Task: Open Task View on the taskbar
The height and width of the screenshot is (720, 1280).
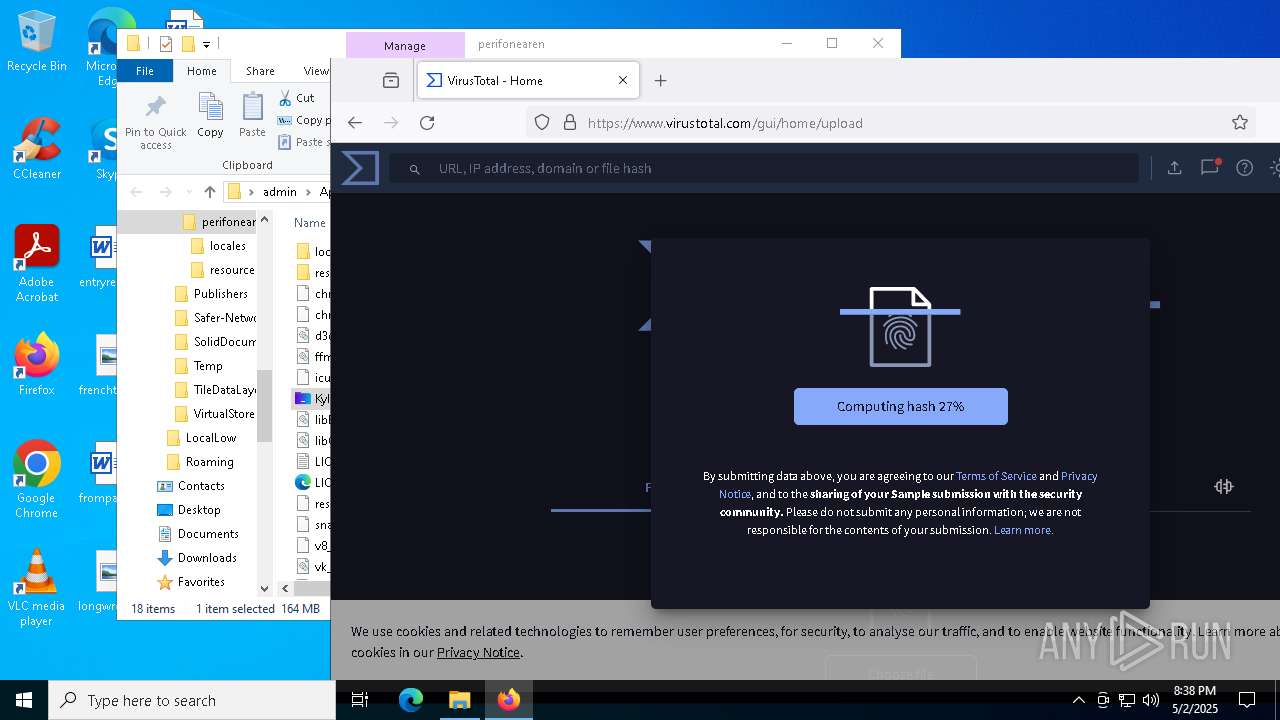Action: point(360,700)
